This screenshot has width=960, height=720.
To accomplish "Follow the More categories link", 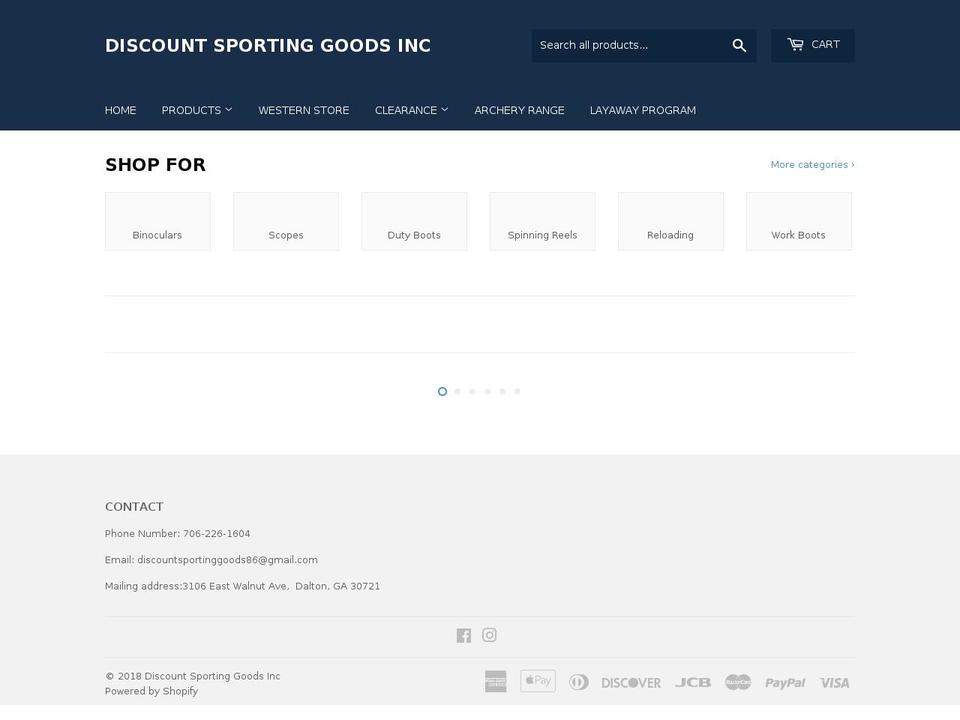I will point(812,165).
